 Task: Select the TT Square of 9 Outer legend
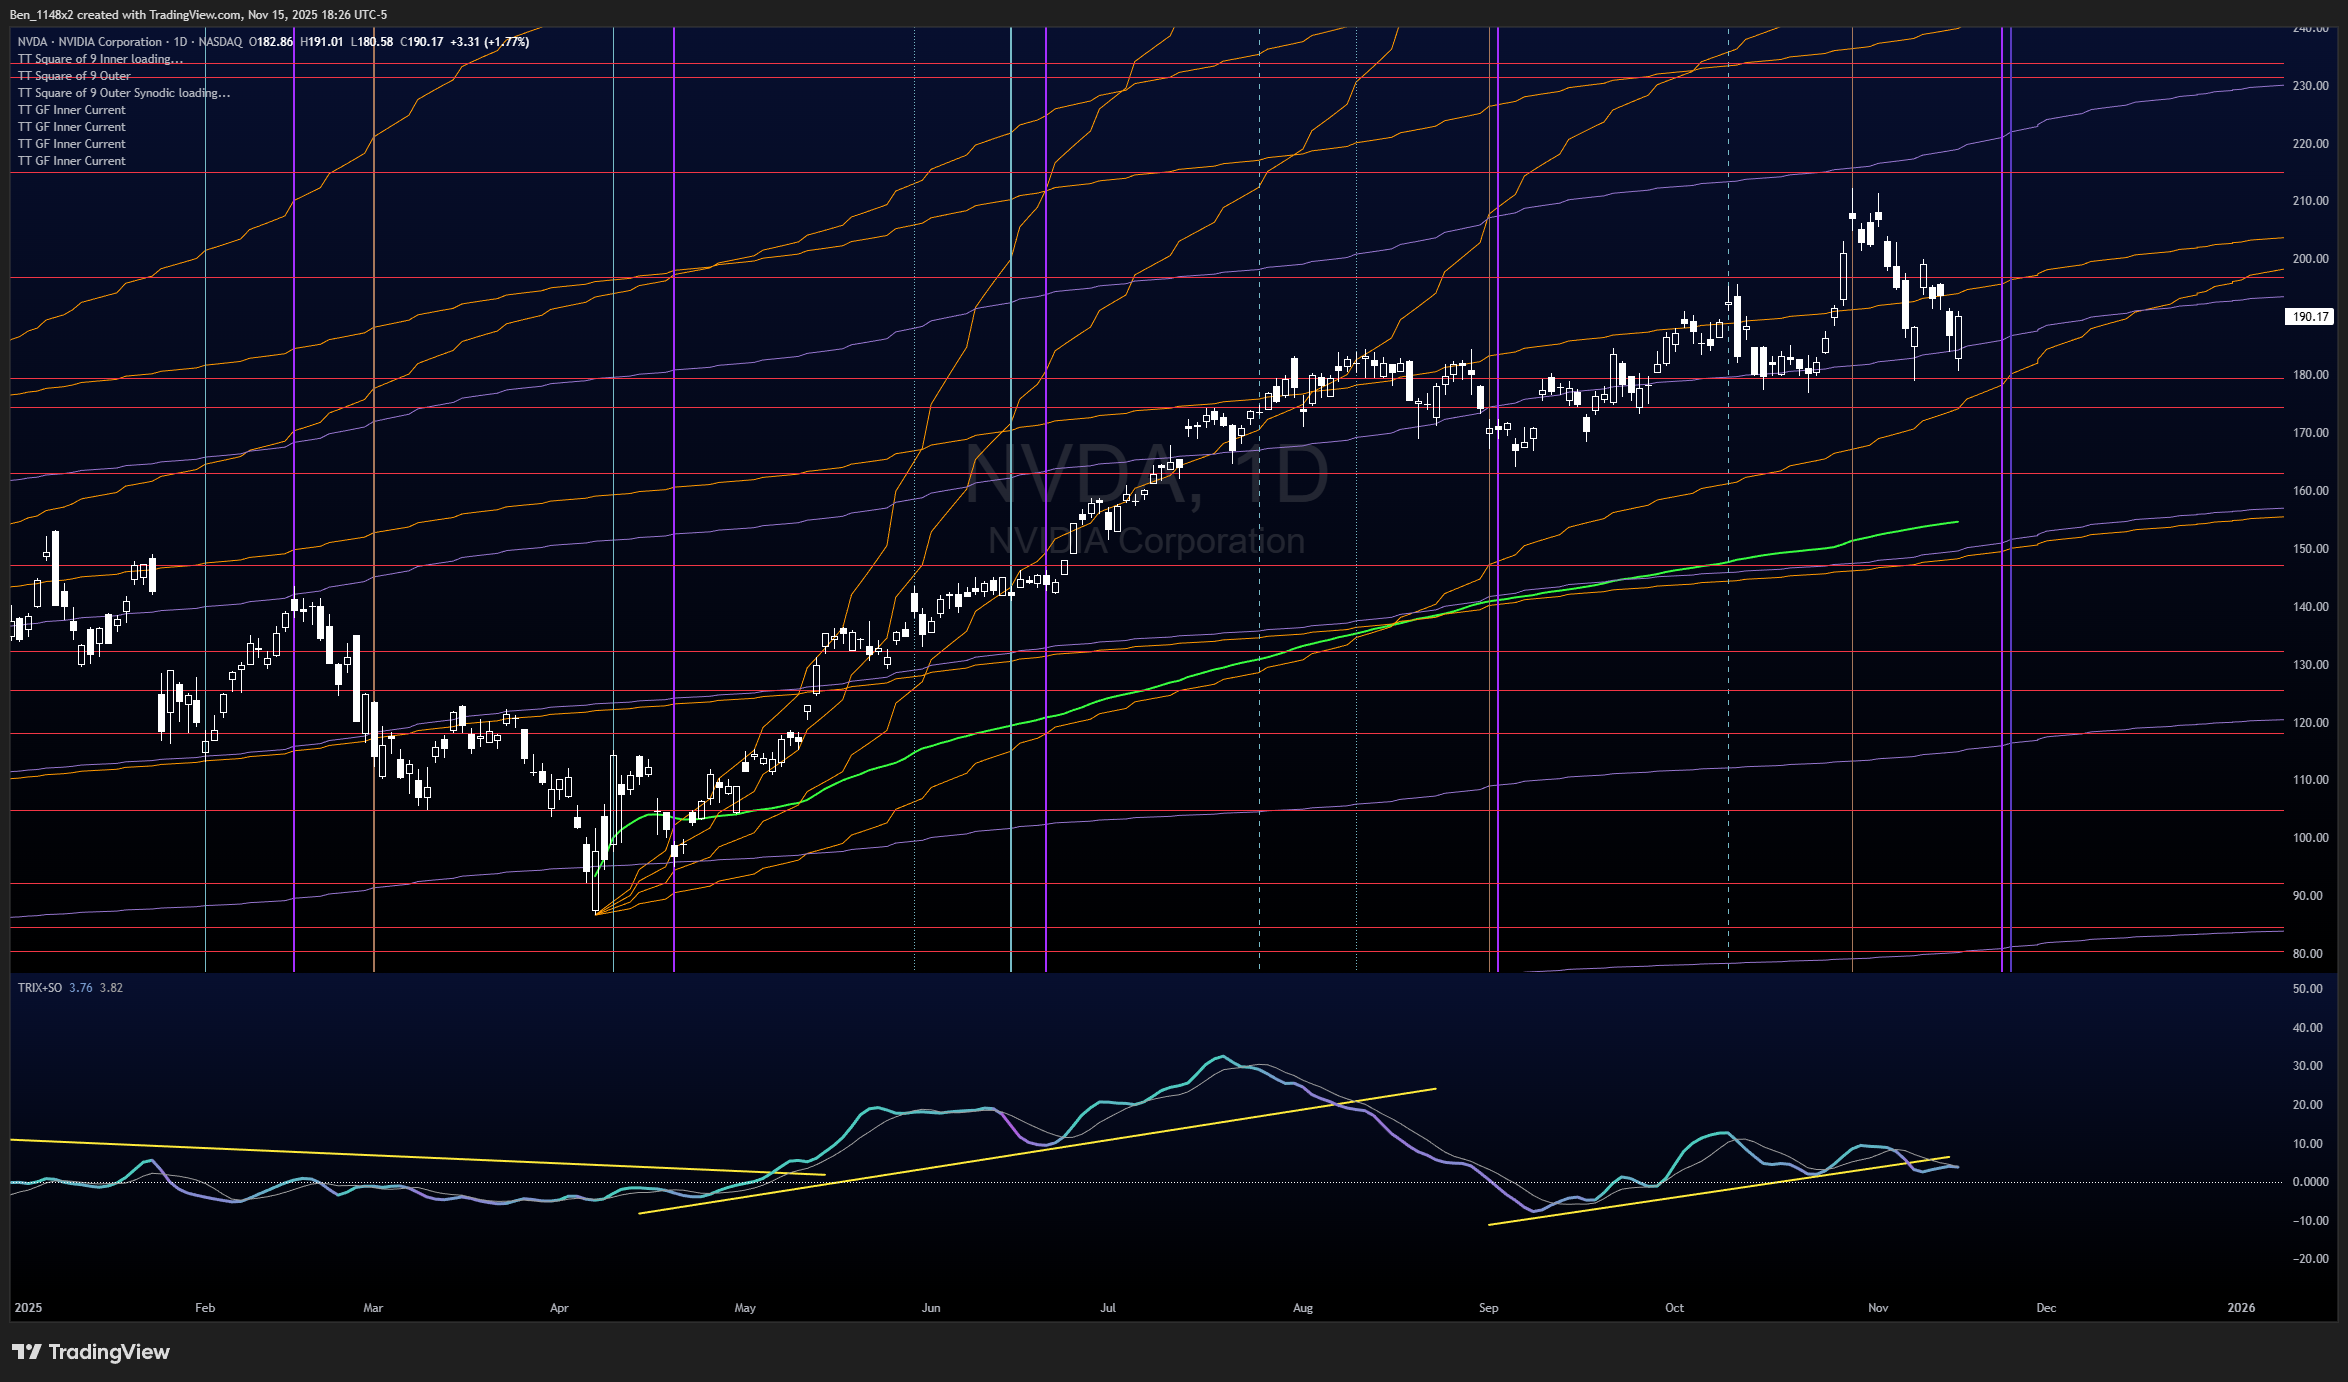click(74, 76)
